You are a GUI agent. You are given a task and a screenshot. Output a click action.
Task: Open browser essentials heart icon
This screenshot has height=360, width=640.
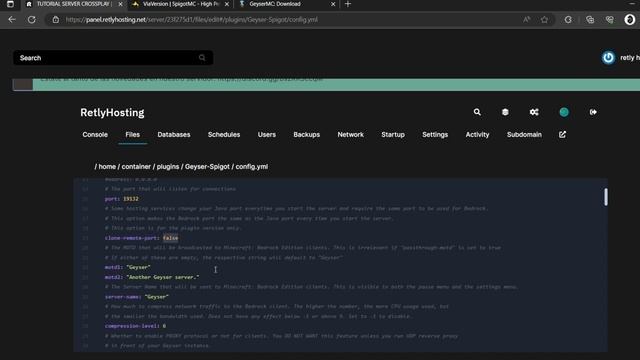coord(610,20)
